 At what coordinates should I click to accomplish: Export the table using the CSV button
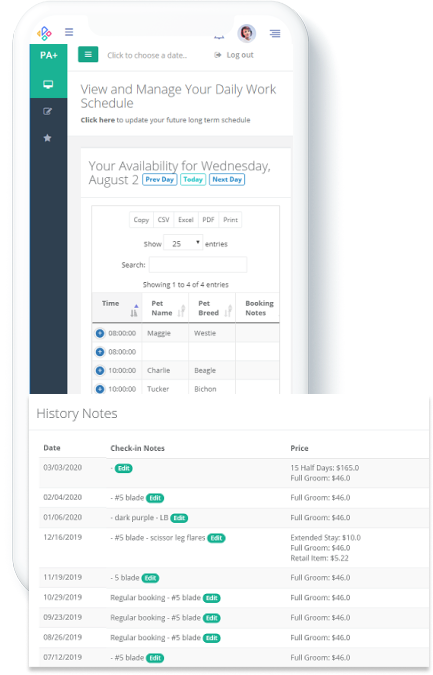click(164, 220)
